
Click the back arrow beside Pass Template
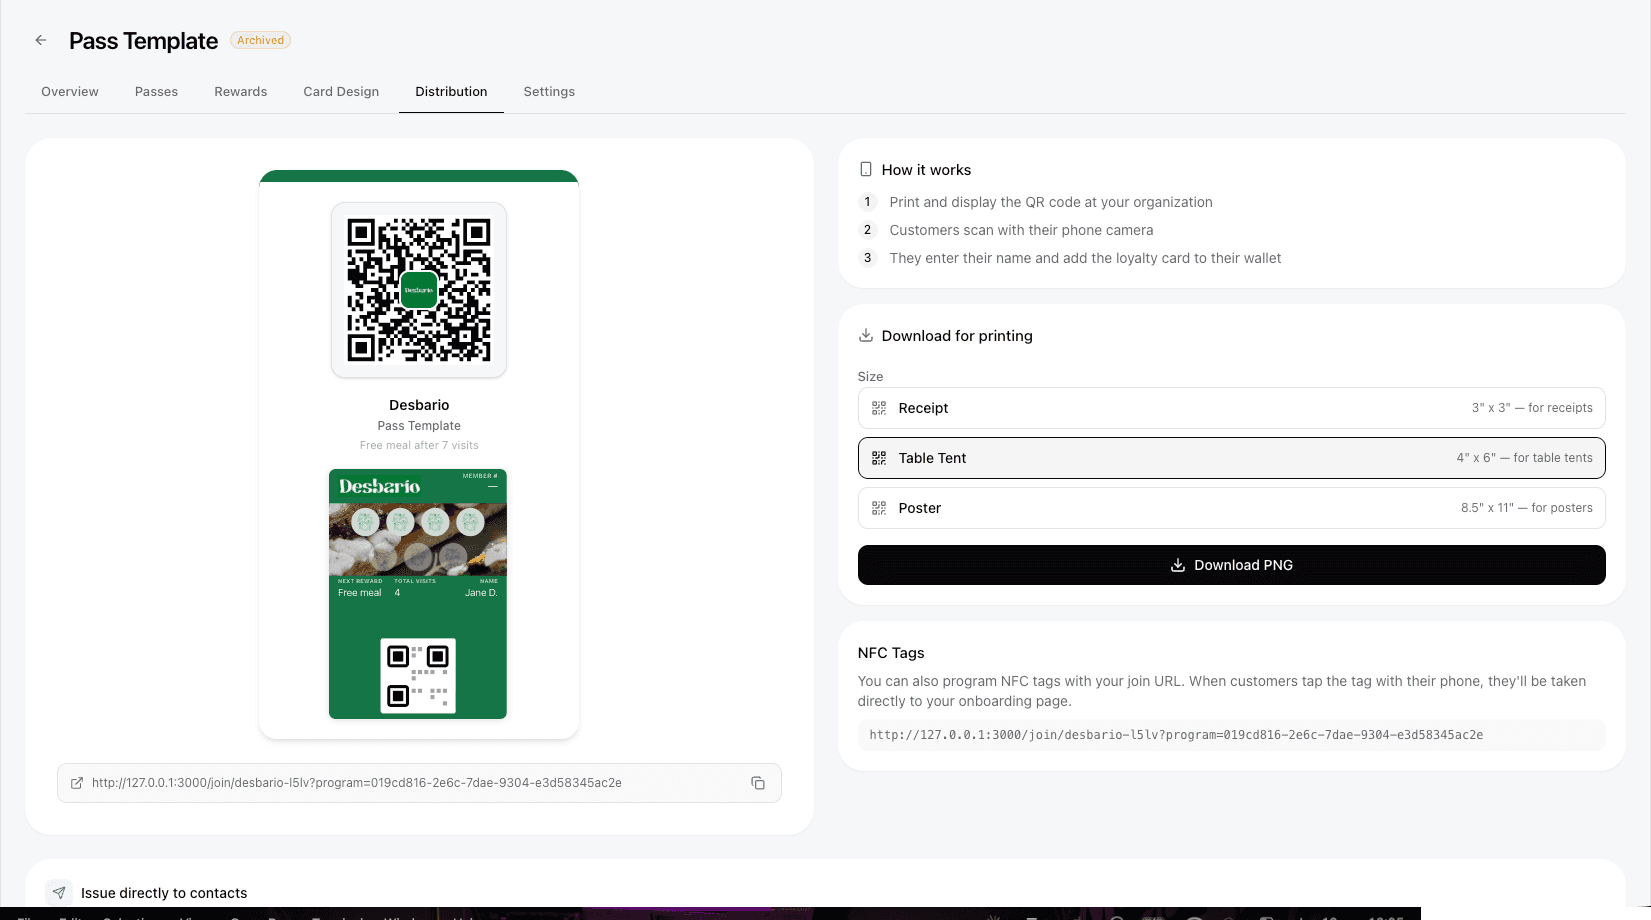coord(40,40)
